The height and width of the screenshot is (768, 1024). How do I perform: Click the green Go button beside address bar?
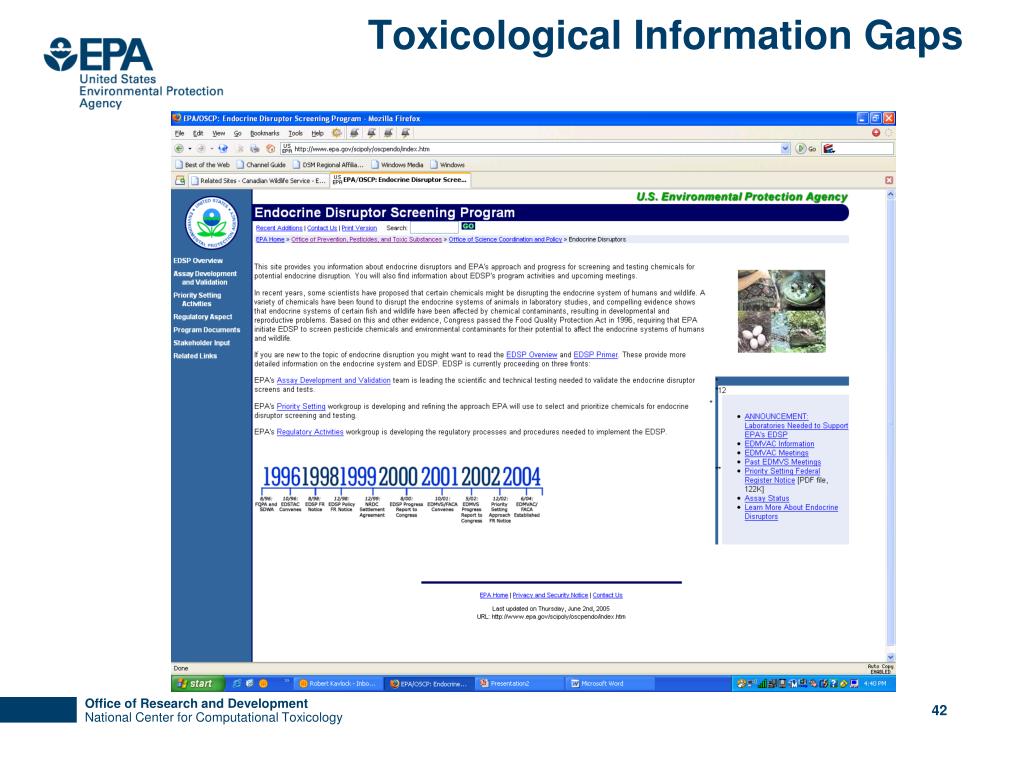point(805,149)
